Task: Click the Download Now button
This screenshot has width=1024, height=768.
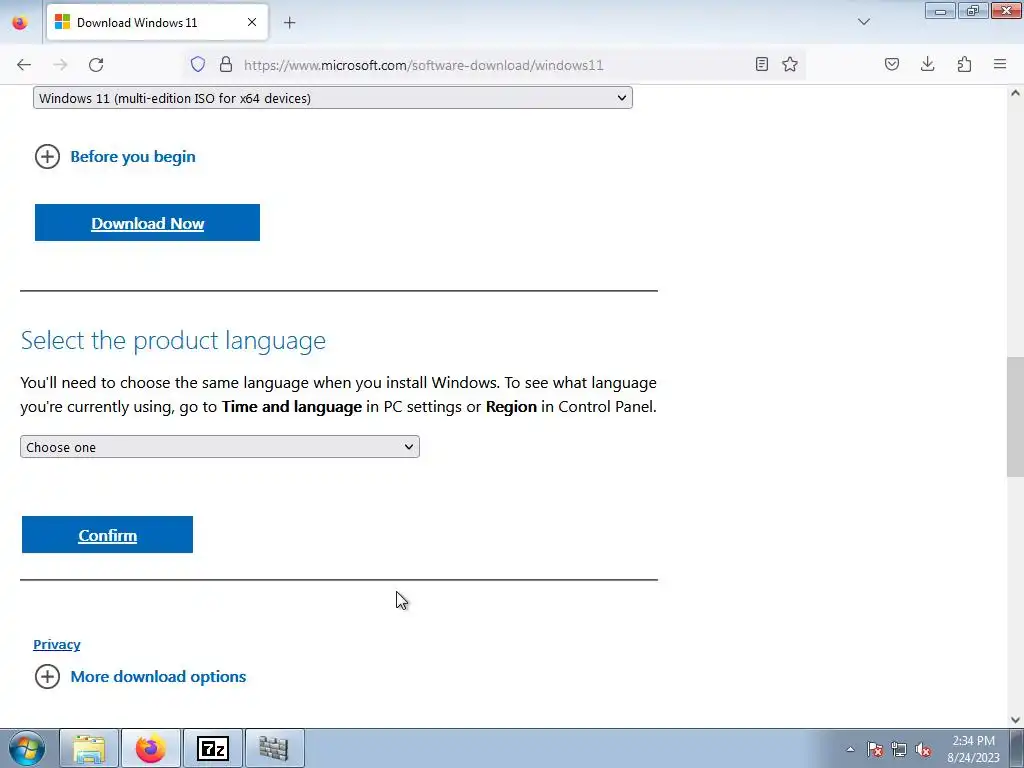Action: pyautogui.click(x=147, y=223)
